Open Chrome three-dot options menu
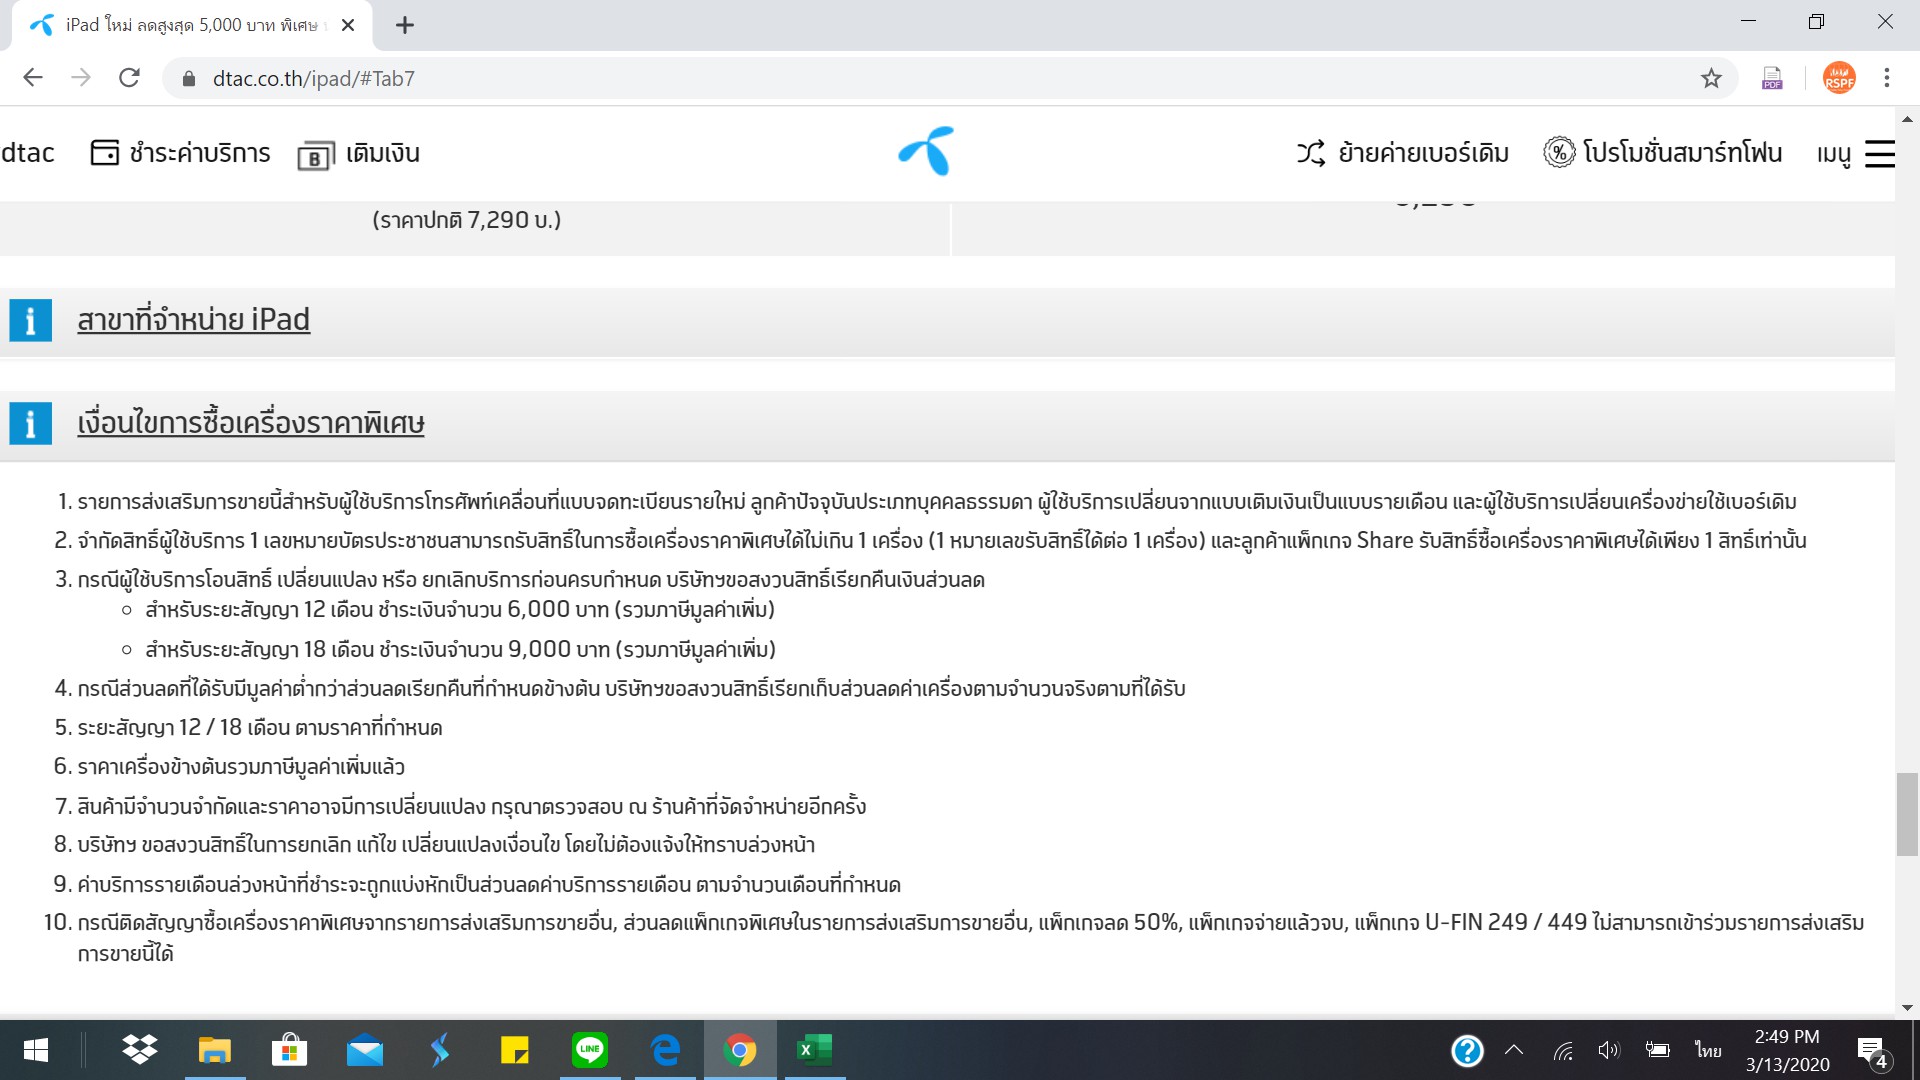1920x1080 pixels. click(x=1886, y=78)
